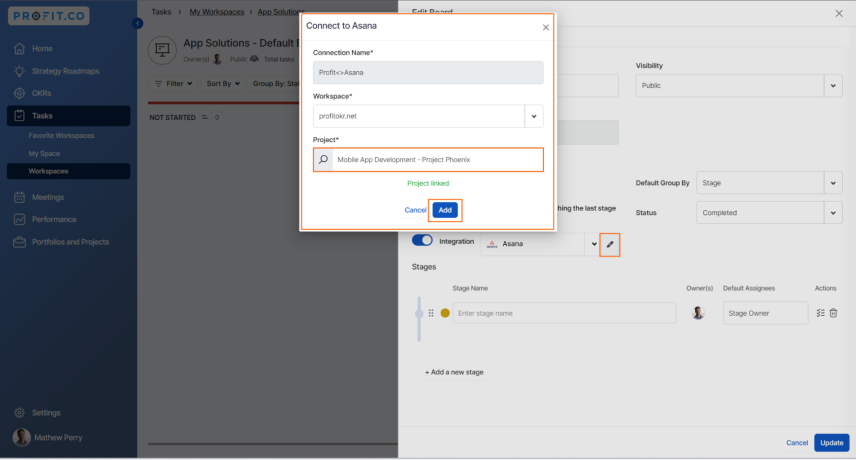Click the Tasks breadcrumb
Viewport: 856px width, 460px height.
[x=161, y=11]
